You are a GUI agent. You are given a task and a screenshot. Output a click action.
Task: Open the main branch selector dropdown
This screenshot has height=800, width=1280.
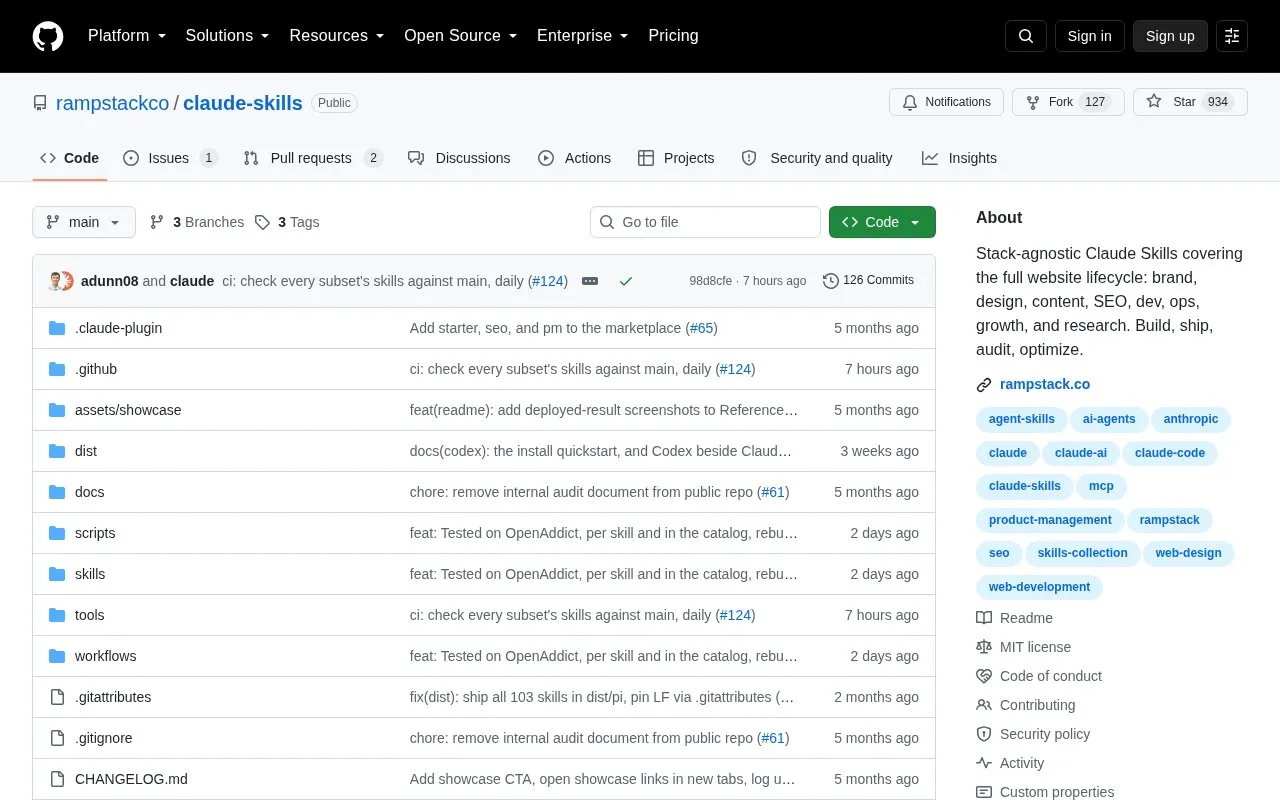[84, 222]
